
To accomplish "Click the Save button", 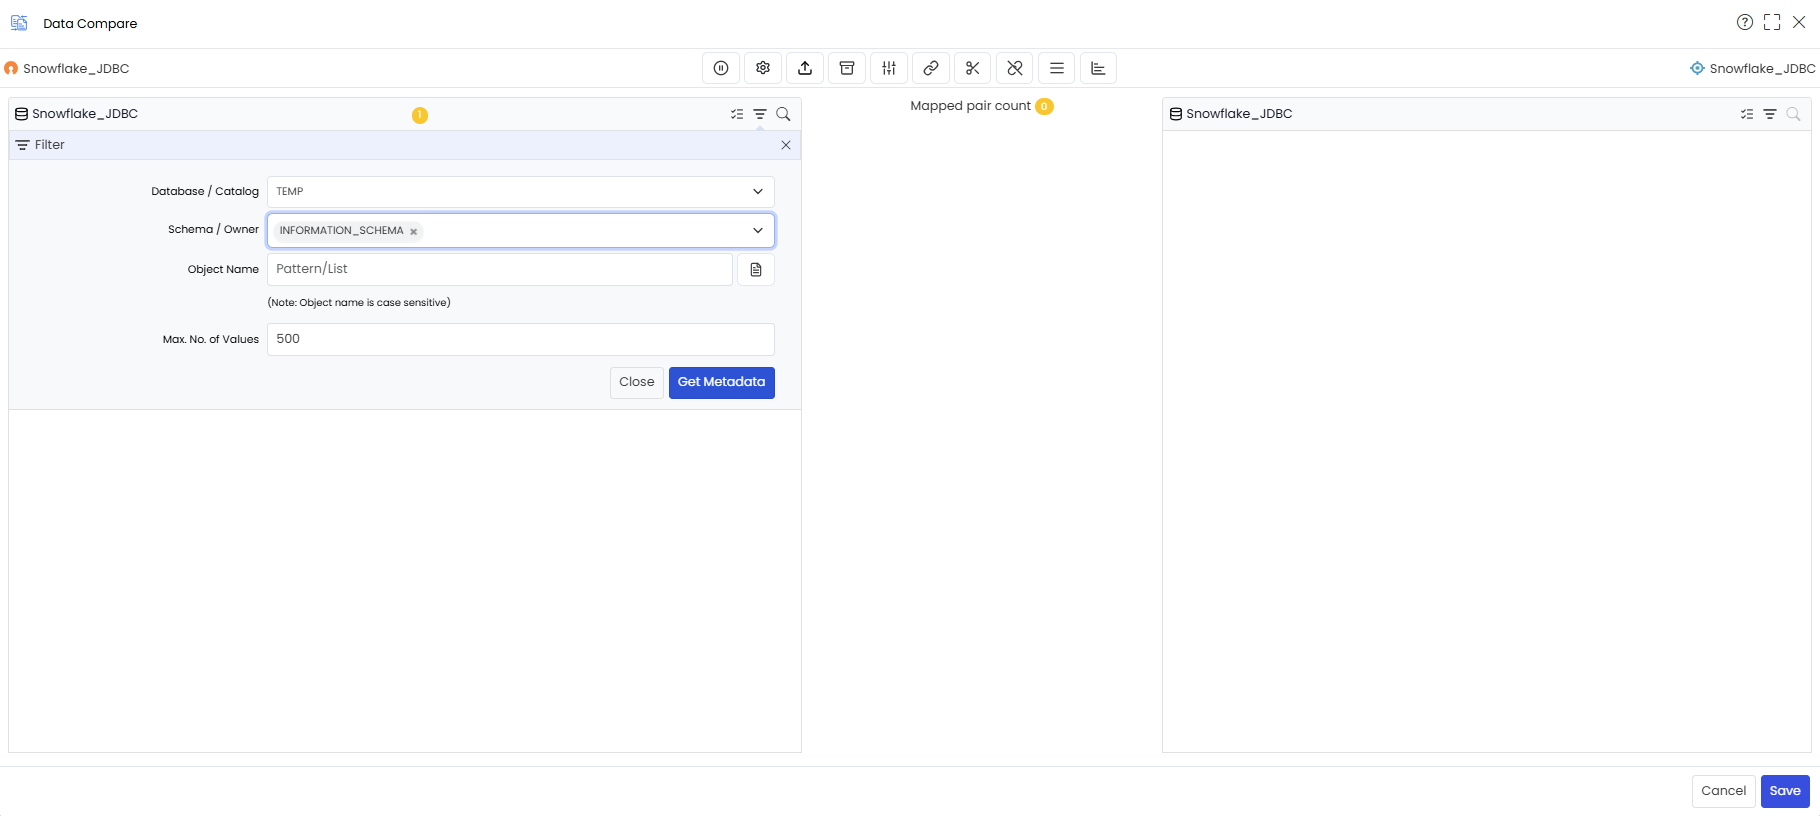I will tap(1785, 791).
